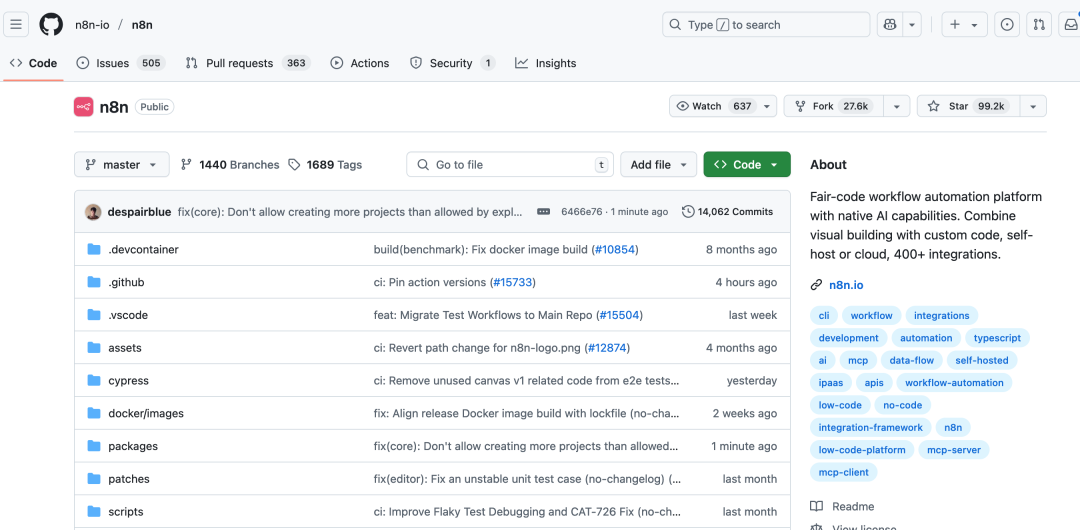Open the scripts folder
This screenshot has height=530, width=1080.
(x=125, y=512)
